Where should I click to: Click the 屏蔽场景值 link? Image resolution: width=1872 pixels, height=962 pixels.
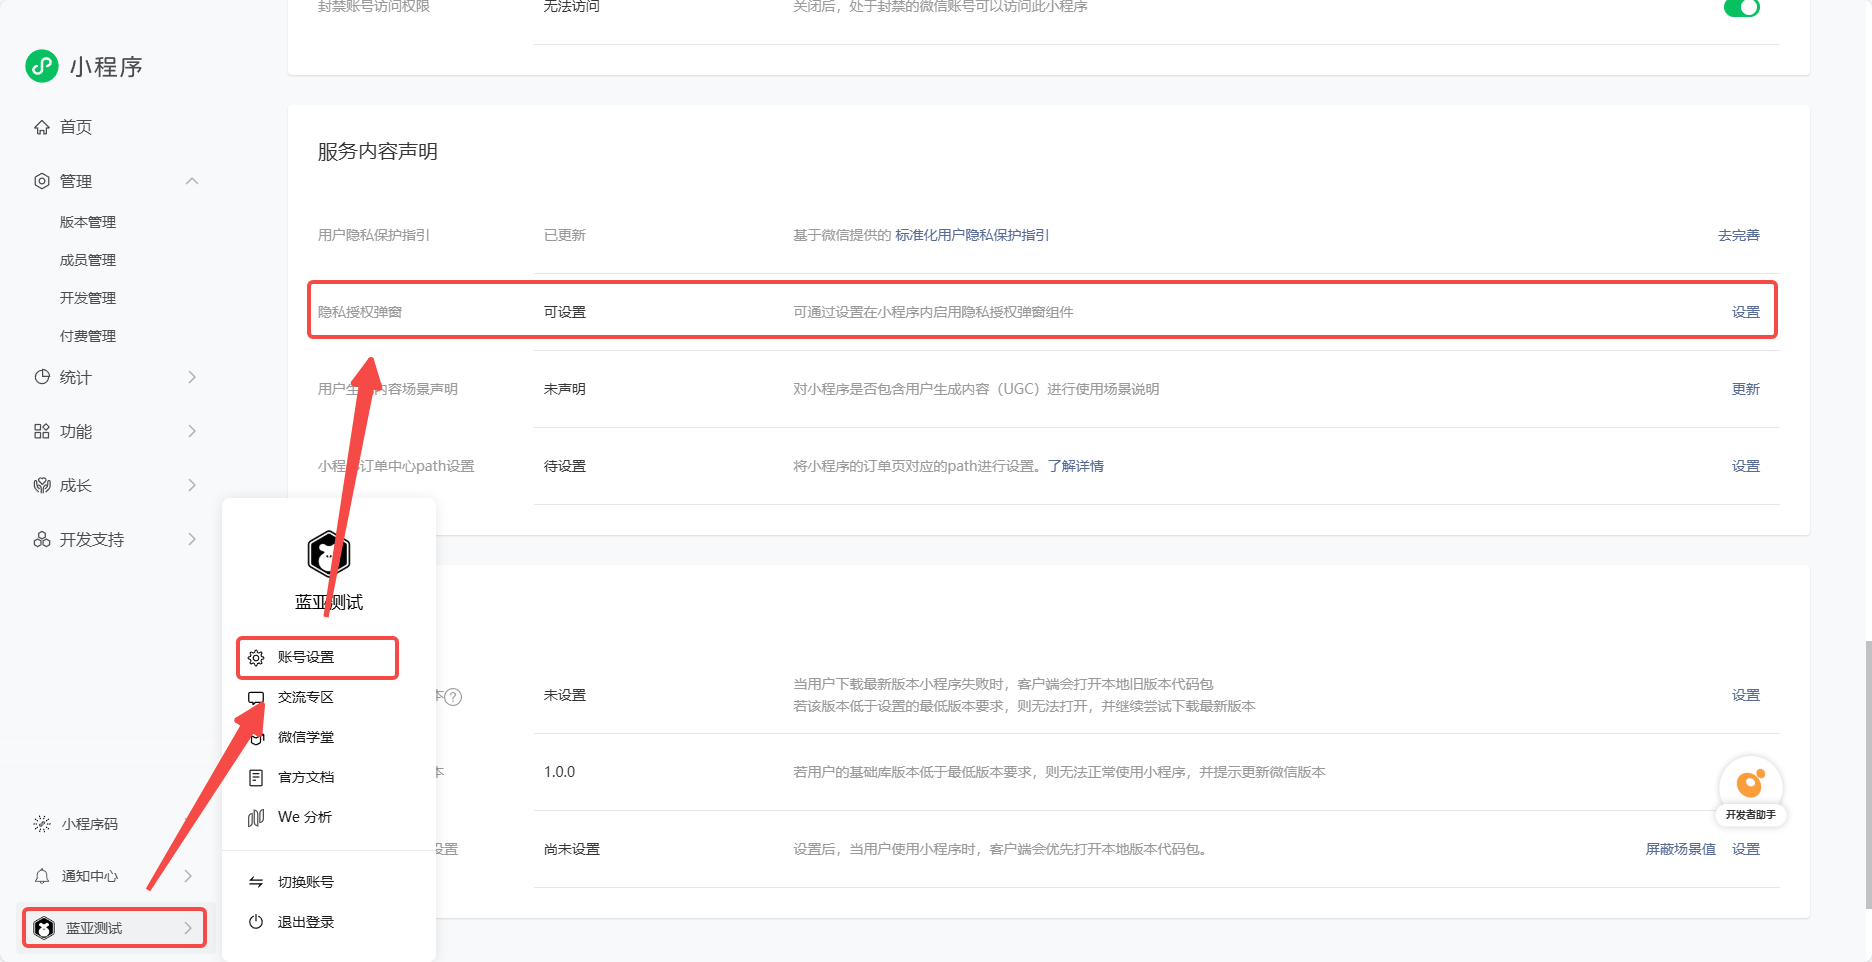[1680, 849]
